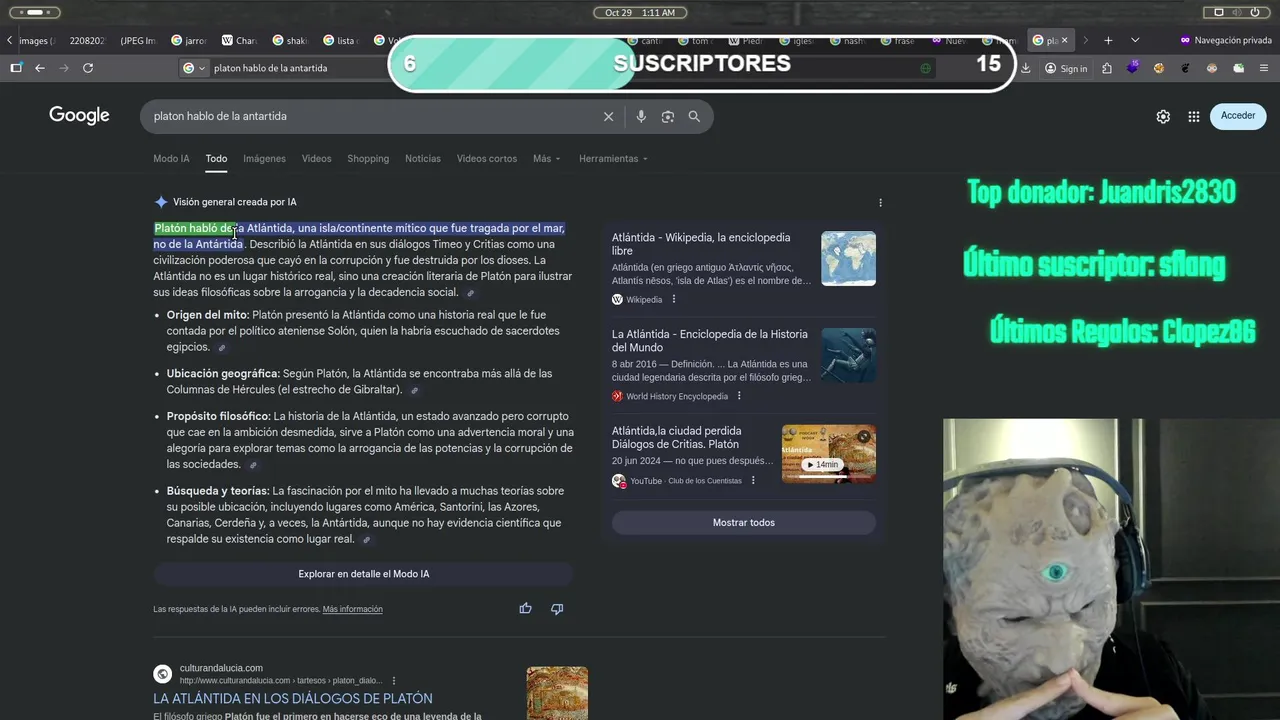Open more options for World History Encyclopedia source
Viewport: 1280px width, 720px height.
coord(739,396)
